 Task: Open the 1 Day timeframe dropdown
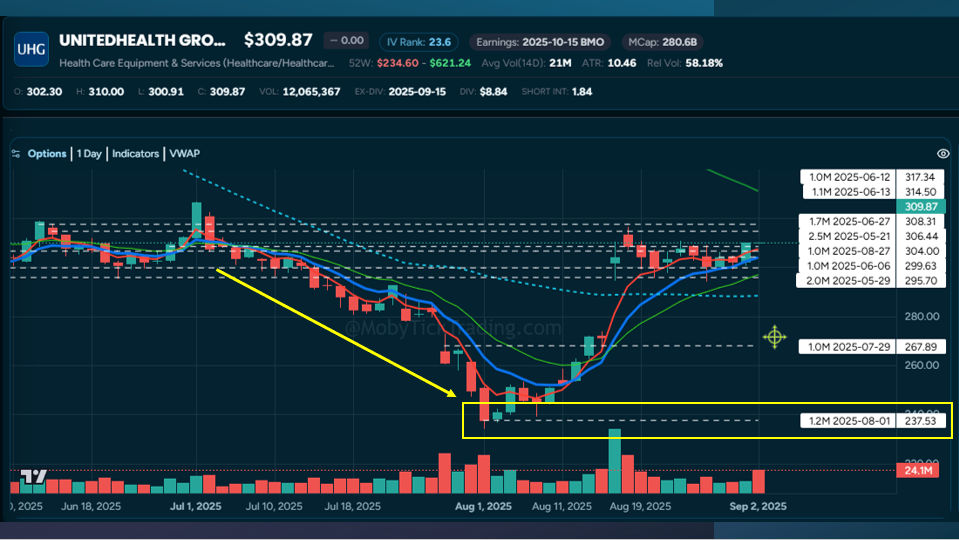pos(90,154)
